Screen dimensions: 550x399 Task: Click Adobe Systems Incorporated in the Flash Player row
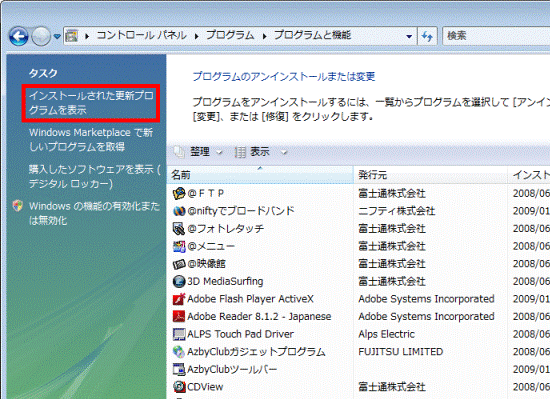[426, 299]
